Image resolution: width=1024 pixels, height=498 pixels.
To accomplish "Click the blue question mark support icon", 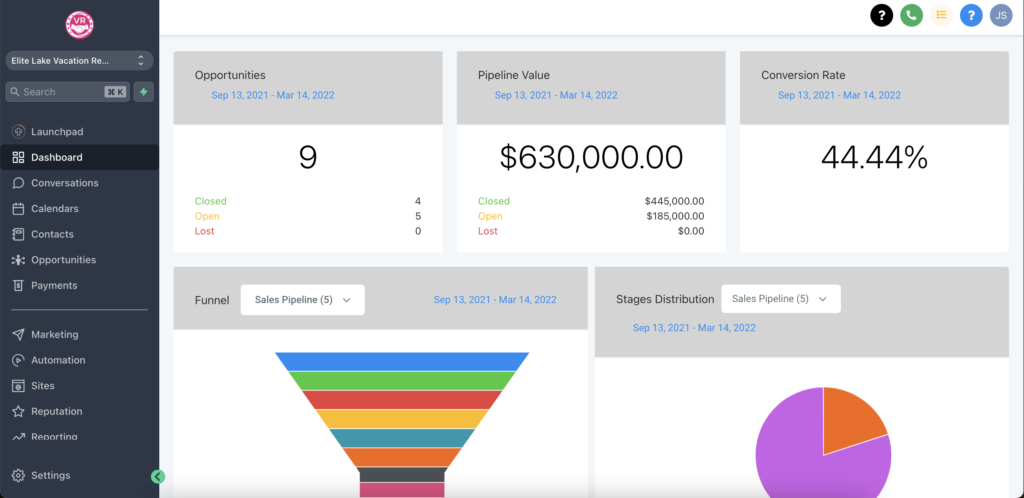I will click(971, 15).
